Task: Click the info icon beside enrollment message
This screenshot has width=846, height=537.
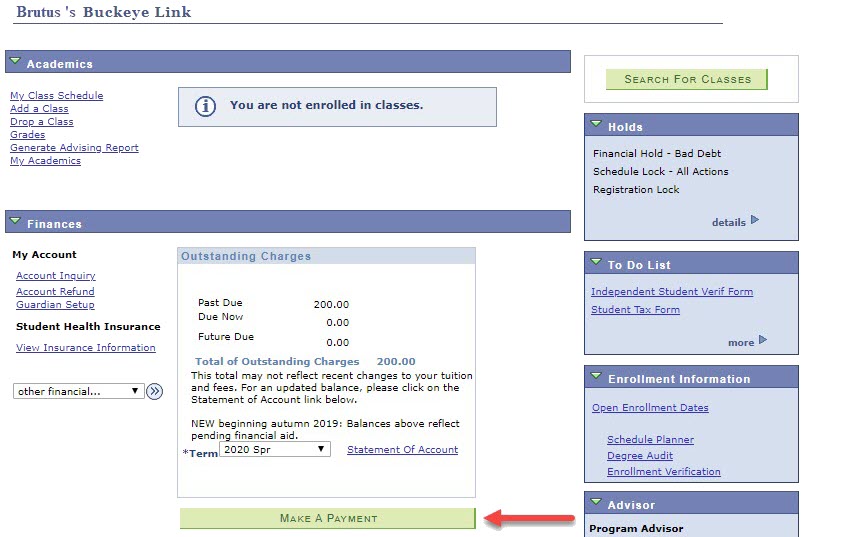Action: (205, 106)
